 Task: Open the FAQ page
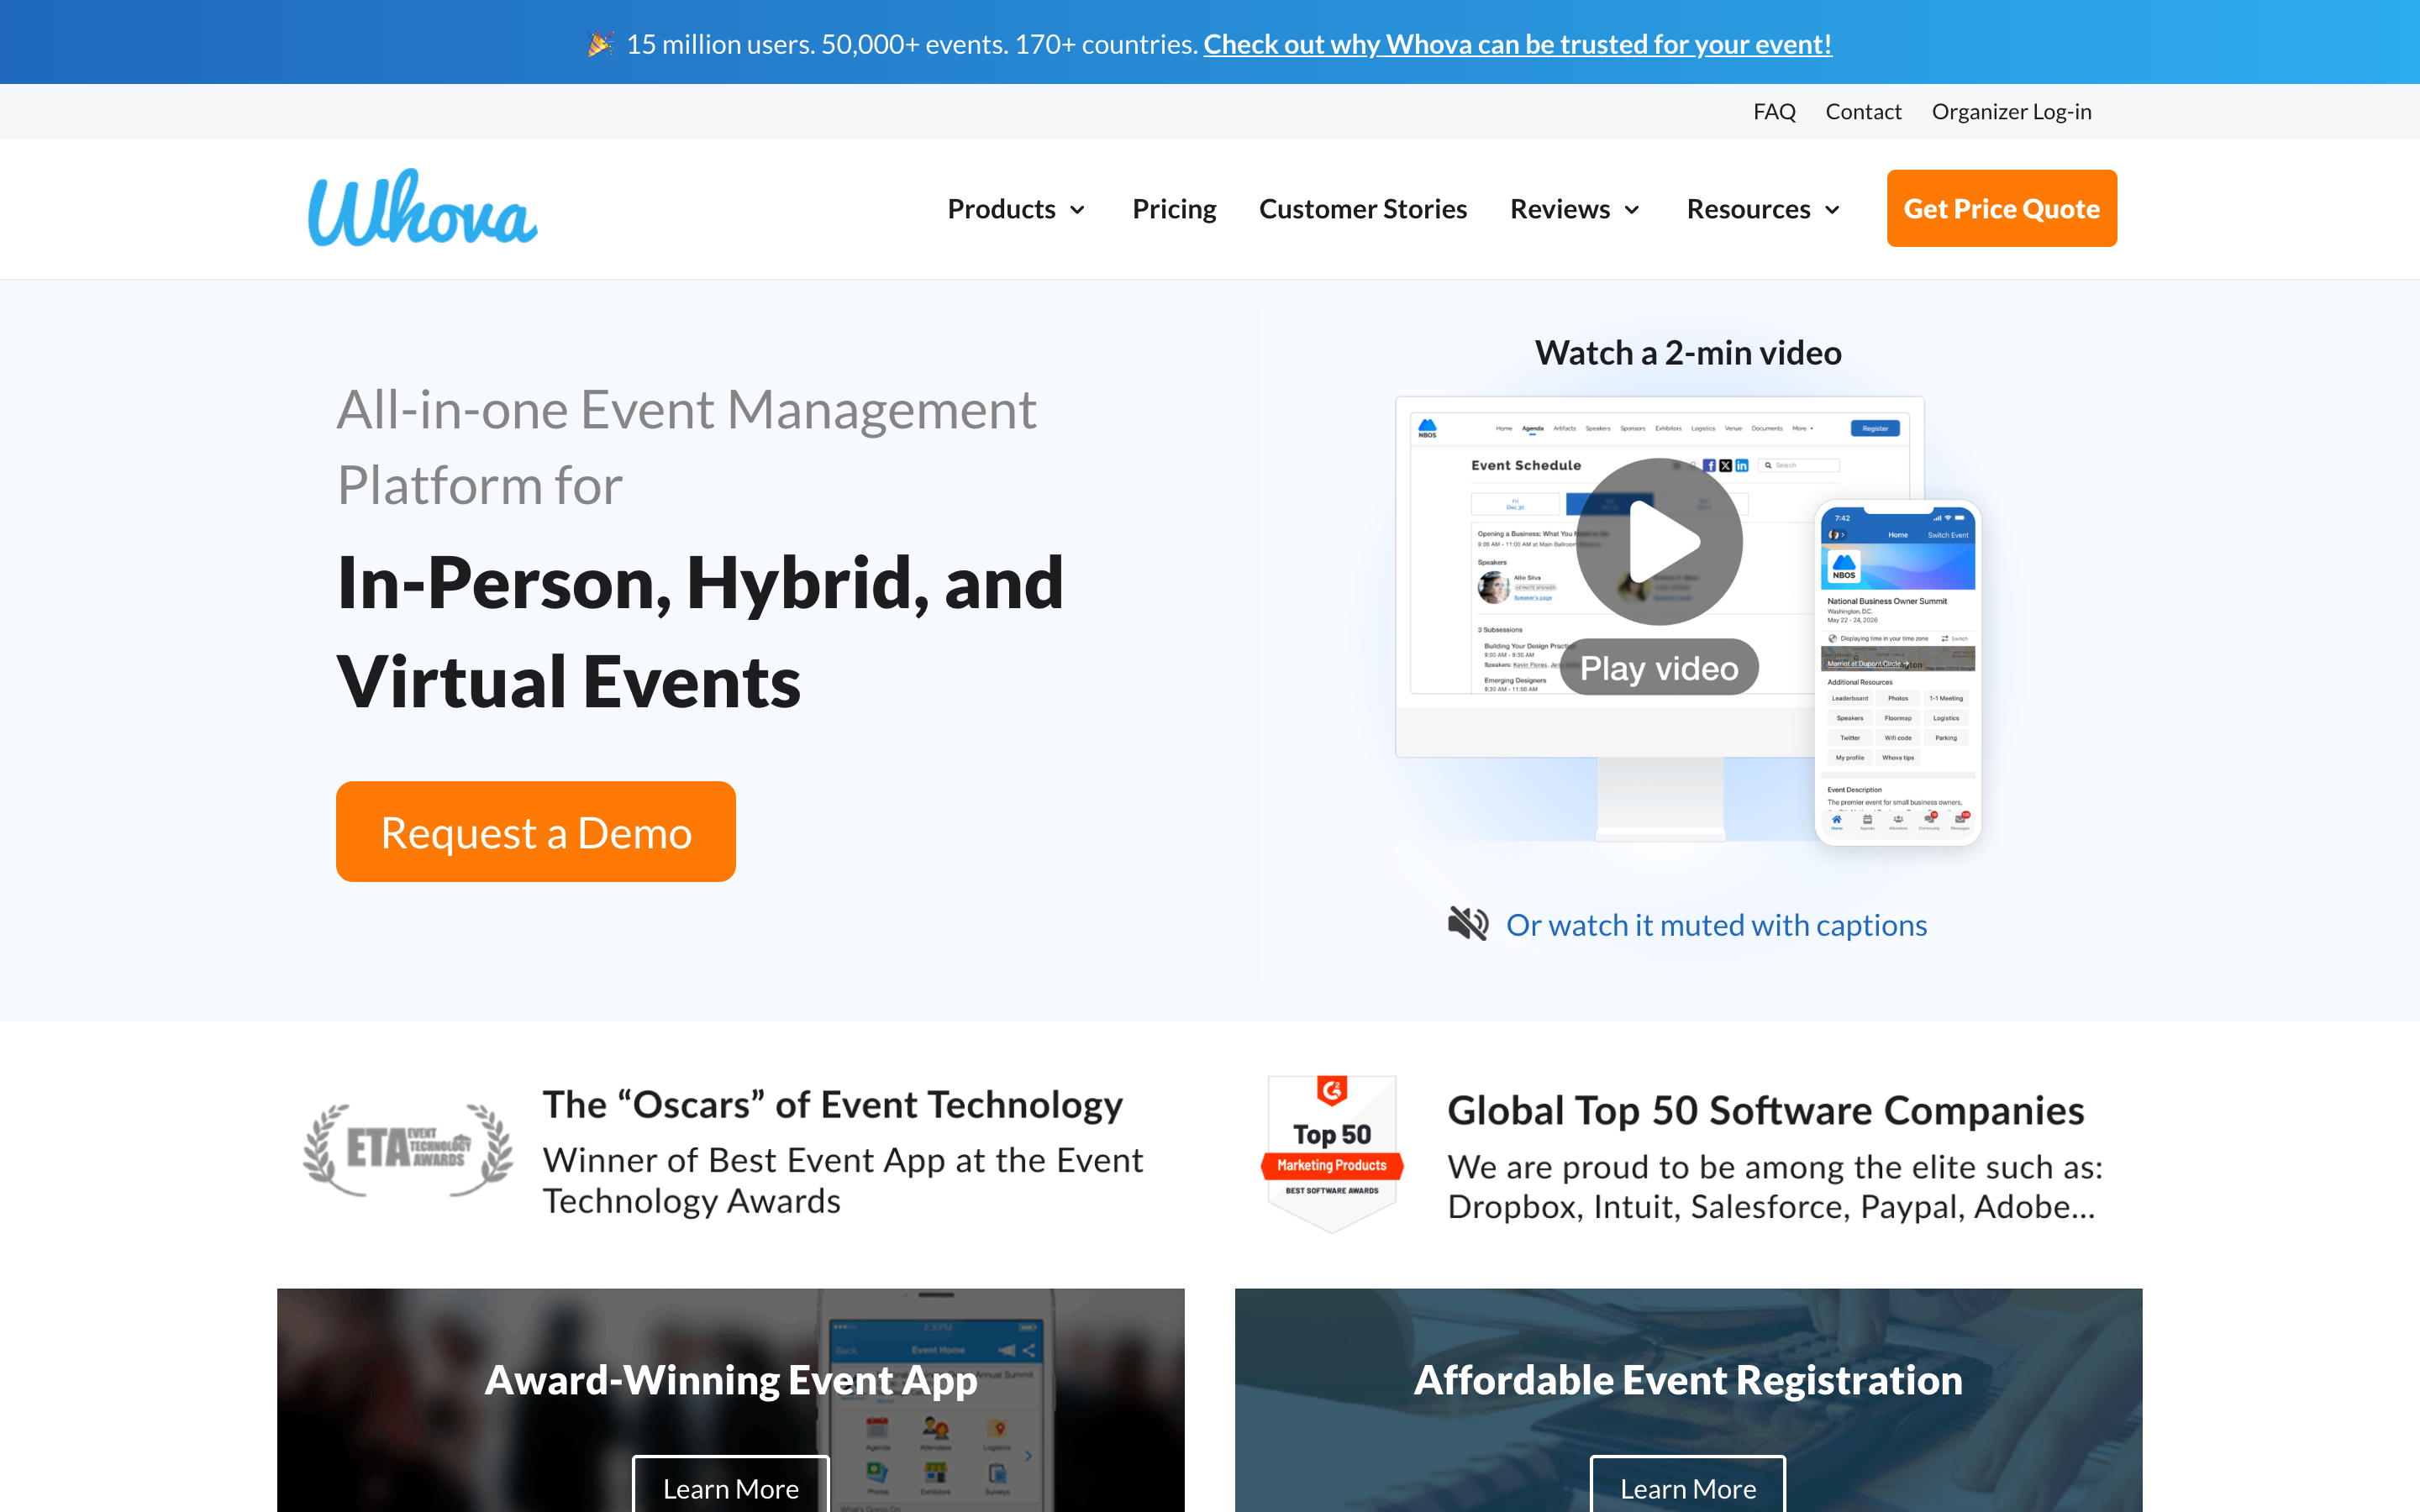click(x=1774, y=111)
